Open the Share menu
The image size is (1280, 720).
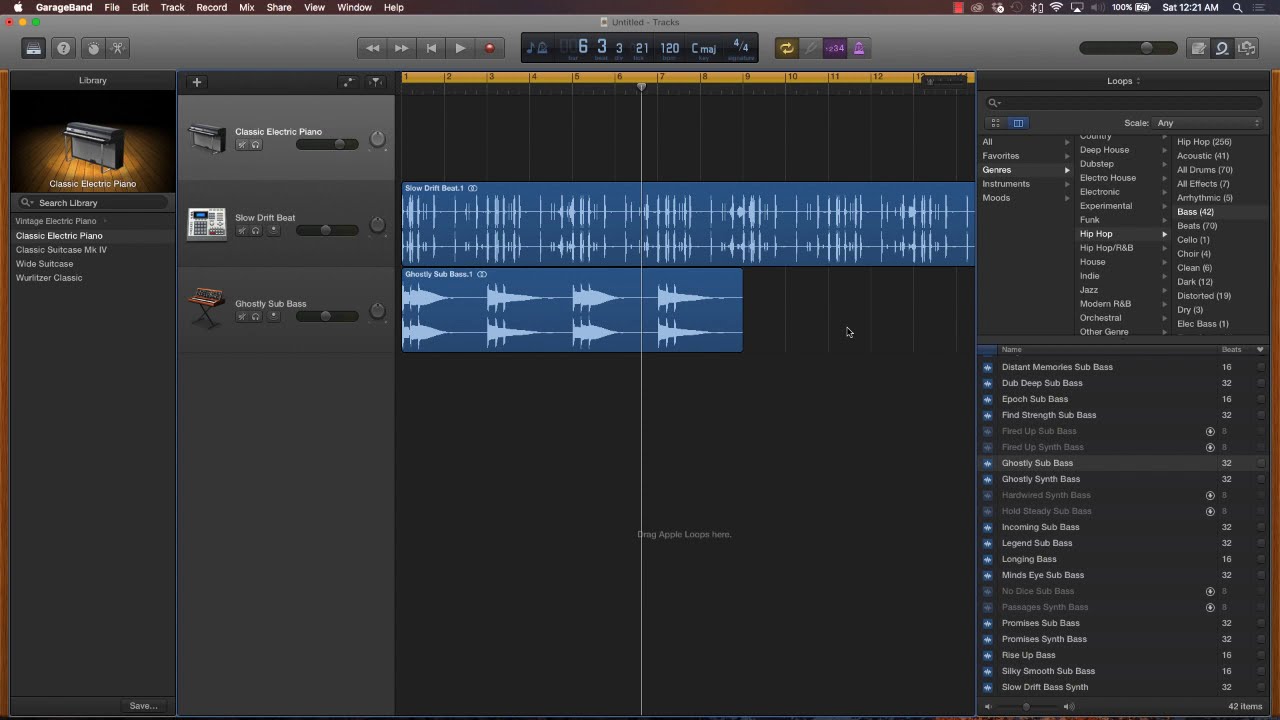[279, 7]
